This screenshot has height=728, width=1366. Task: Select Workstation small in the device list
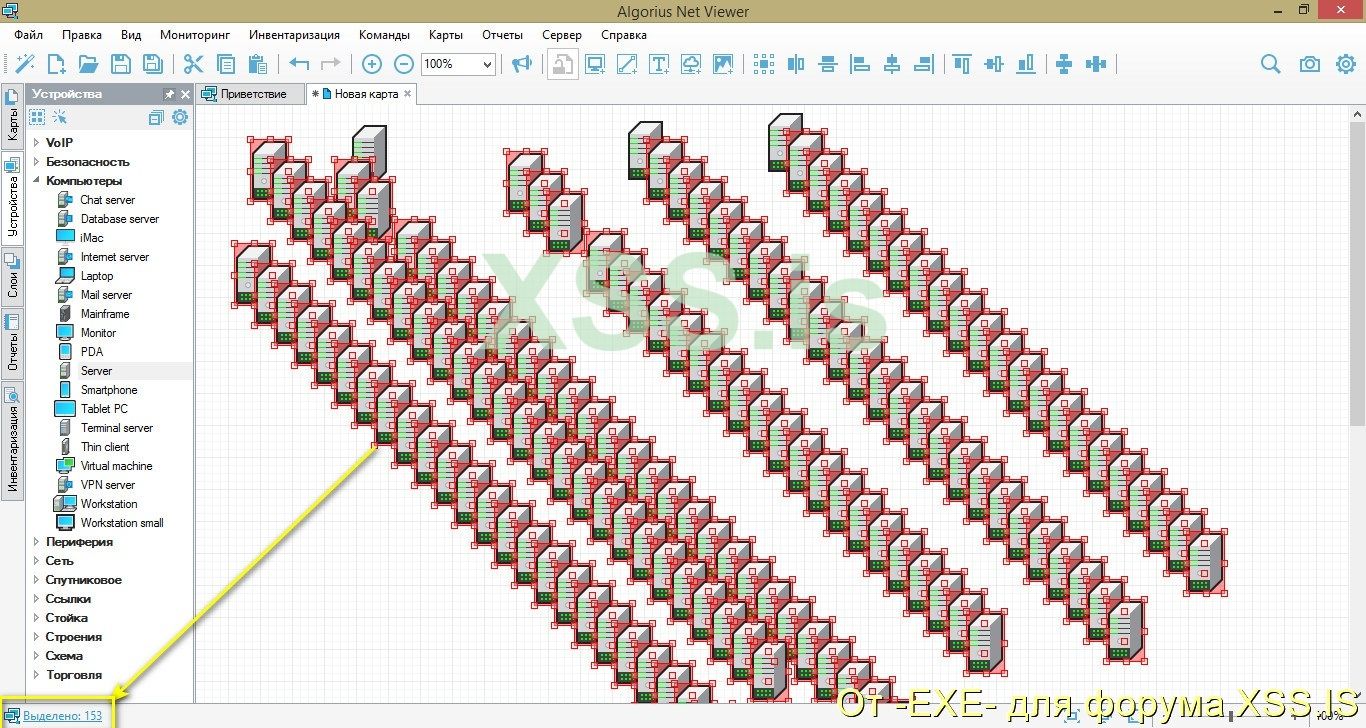(x=121, y=523)
